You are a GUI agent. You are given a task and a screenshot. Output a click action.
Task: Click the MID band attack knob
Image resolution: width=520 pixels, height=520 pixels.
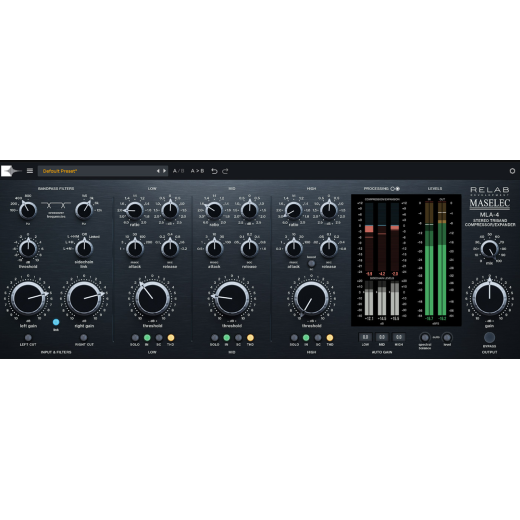click(x=214, y=249)
